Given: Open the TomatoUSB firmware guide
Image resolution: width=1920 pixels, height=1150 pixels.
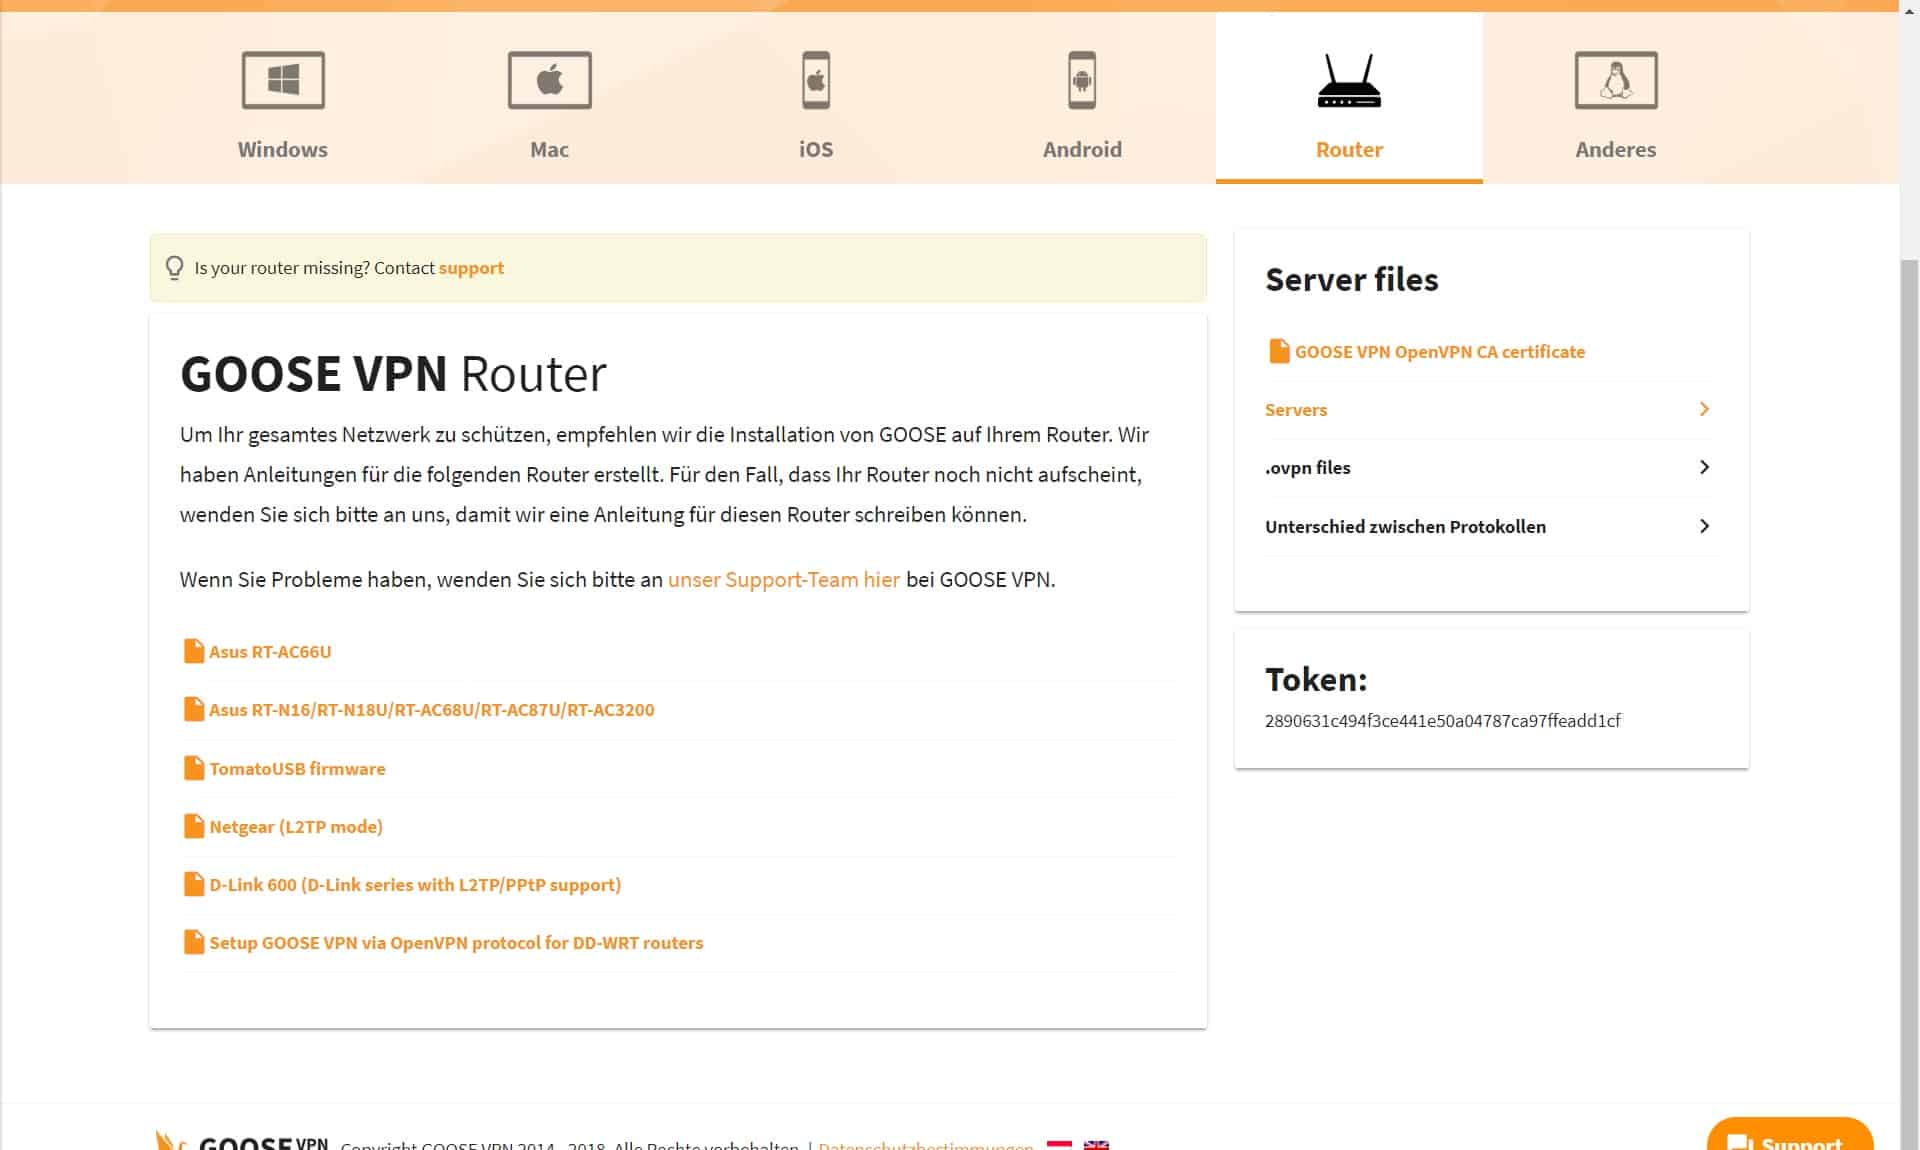Looking at the screenshot, I should pos(297,769).
